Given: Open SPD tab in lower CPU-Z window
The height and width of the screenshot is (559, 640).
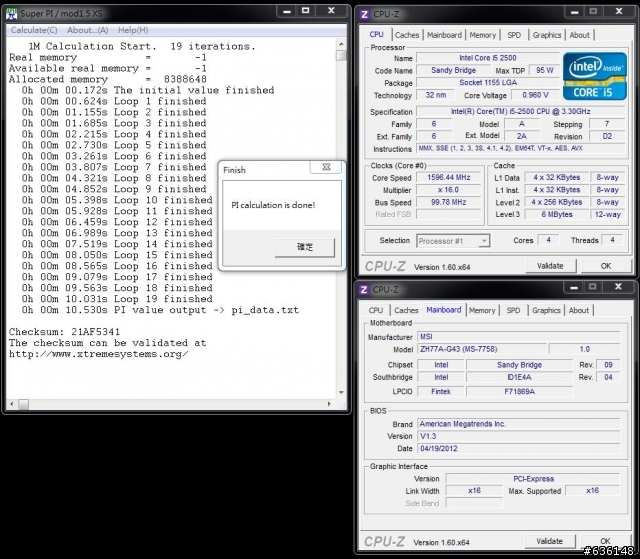Looking at the screenshot, I should pyautogui.click(x=513, y=311).
